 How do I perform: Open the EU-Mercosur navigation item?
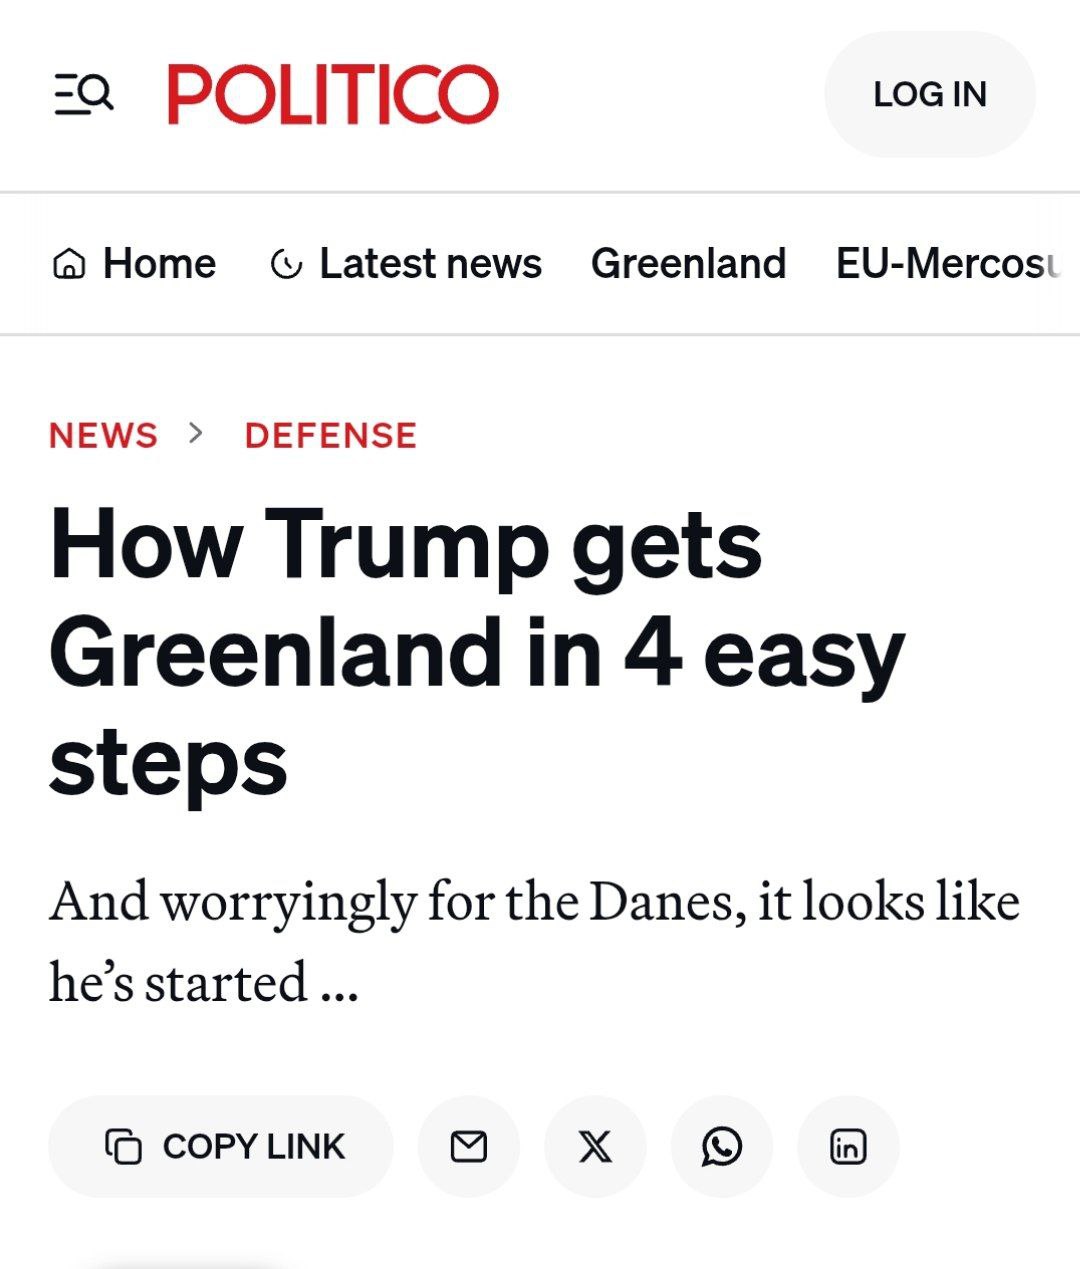(x=947, y=264)
